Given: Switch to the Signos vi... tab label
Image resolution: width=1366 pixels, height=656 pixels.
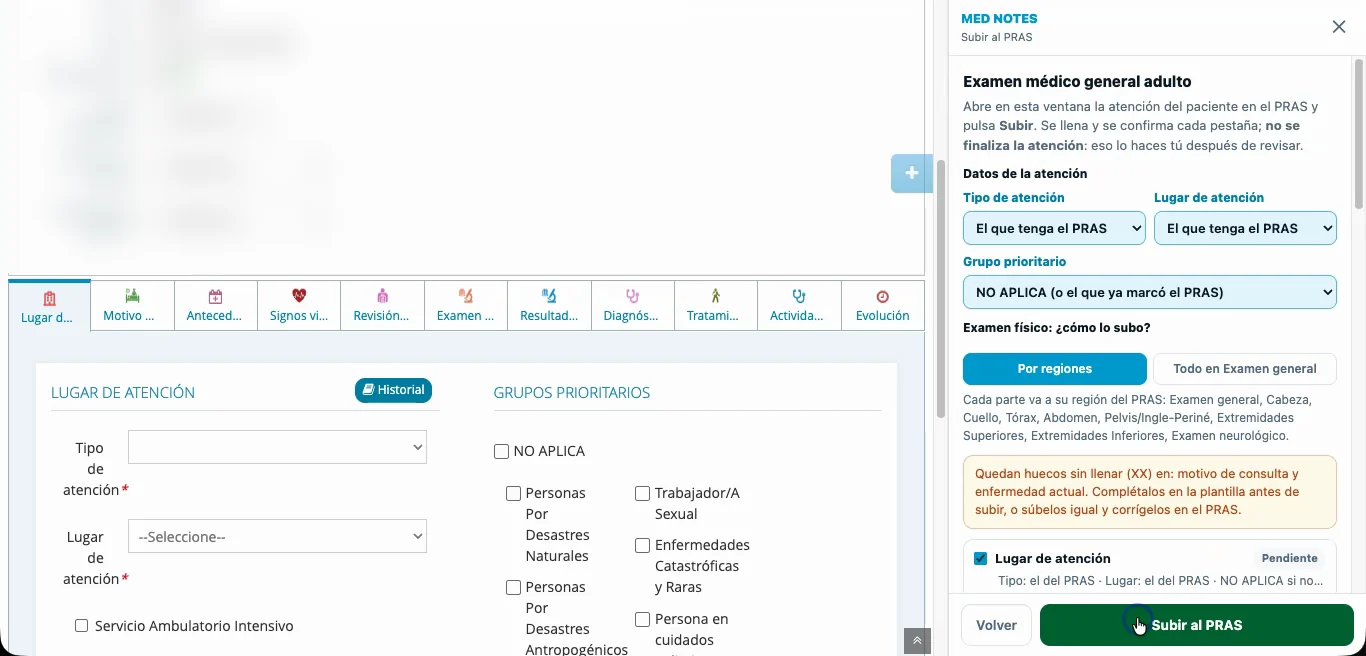Looking at the screenshot, I should (x=299, y=315).
